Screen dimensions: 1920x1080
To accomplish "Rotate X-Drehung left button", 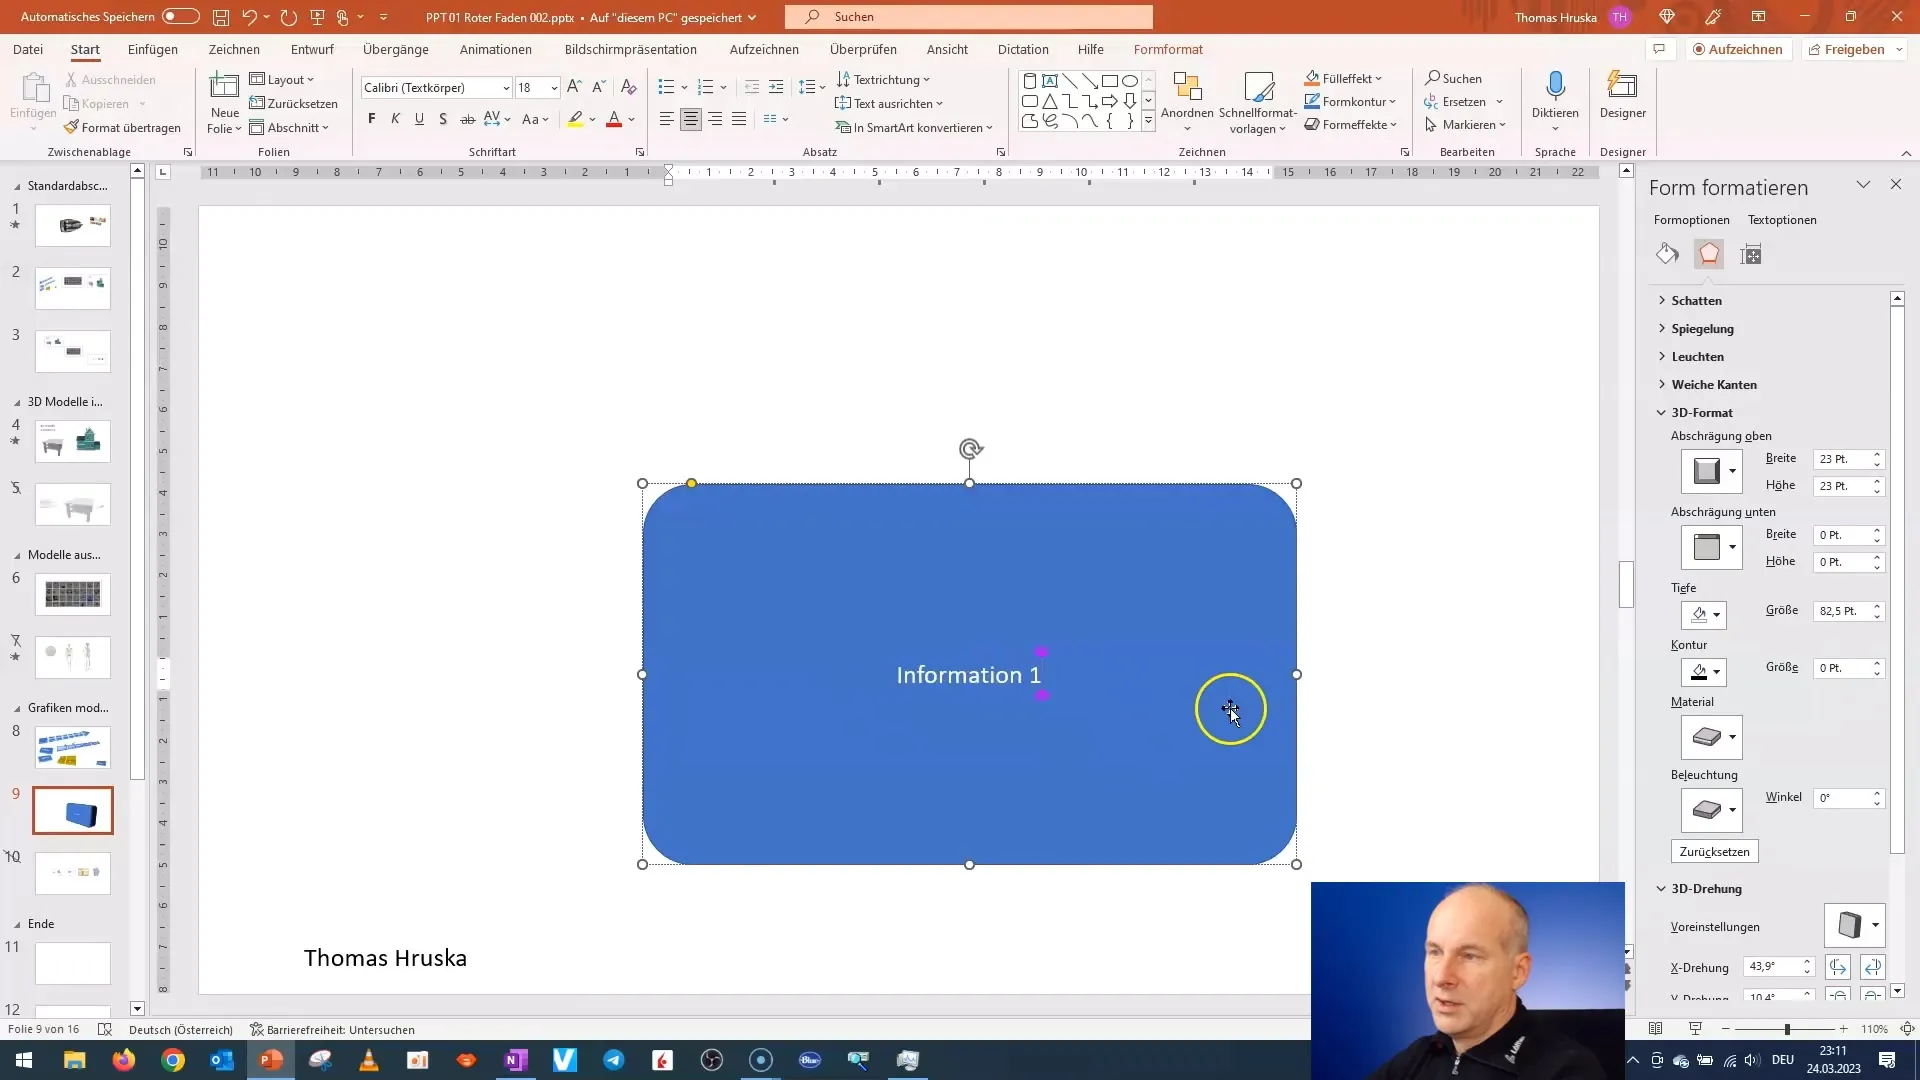I will [1837, 967].
